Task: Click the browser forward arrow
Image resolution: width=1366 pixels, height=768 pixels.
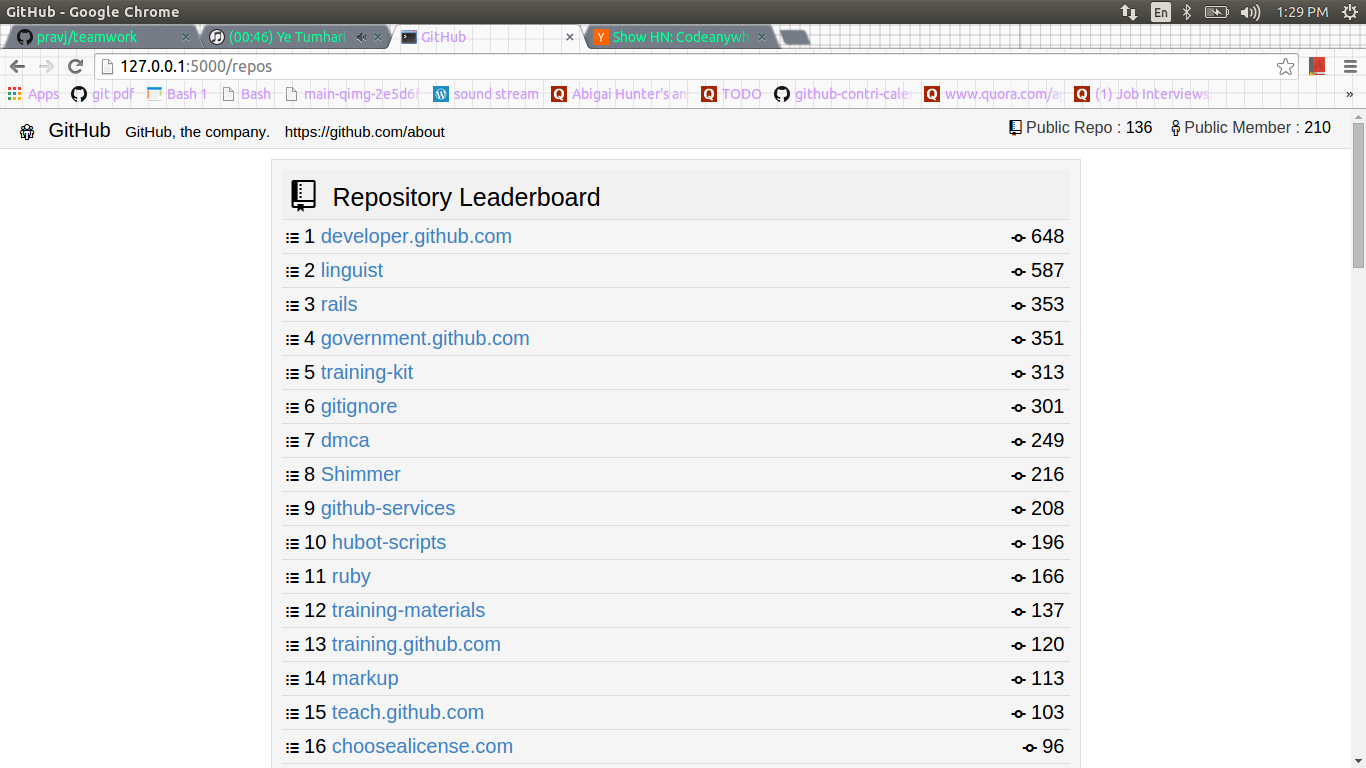Action: click(x=46, y=66)
